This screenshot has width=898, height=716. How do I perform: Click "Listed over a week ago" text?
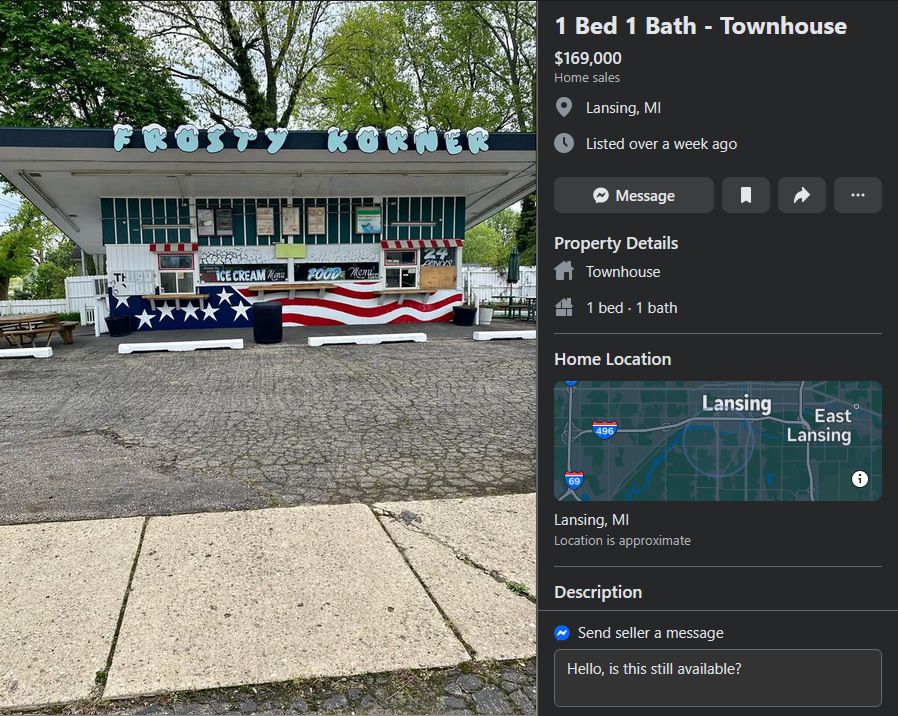point(661,144)
